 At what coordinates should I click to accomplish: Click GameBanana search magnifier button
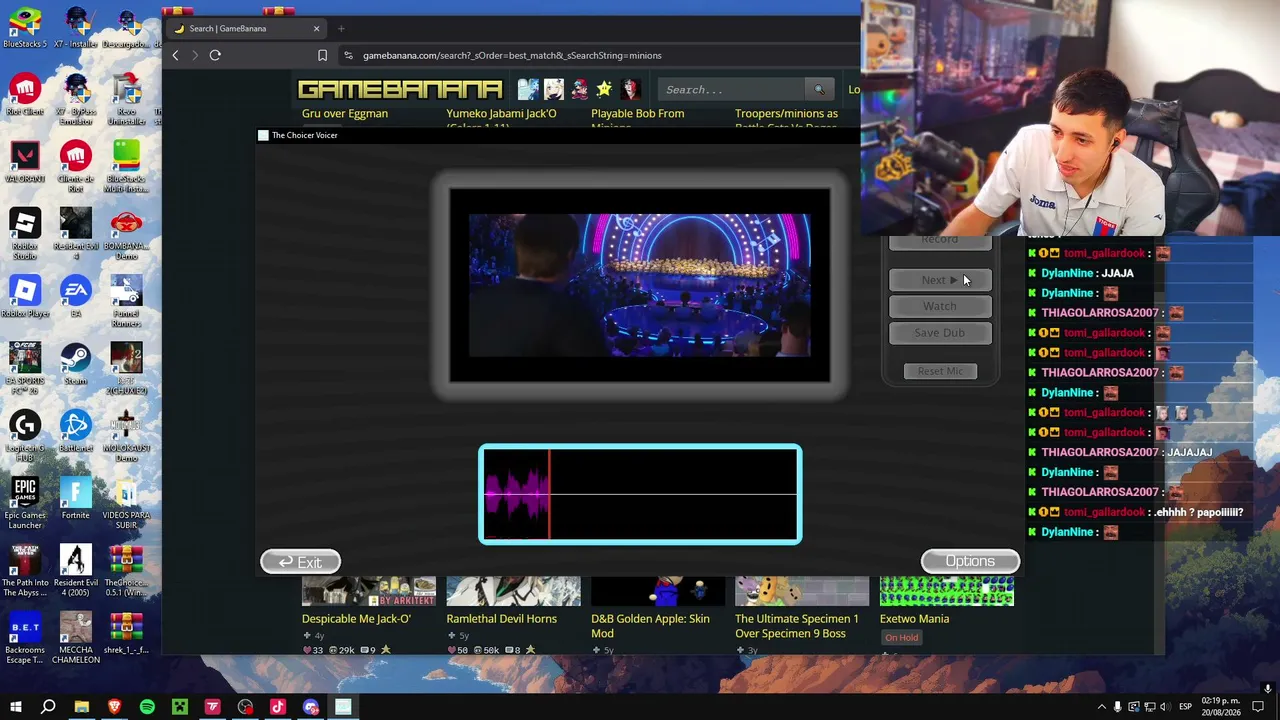point(819,90)
